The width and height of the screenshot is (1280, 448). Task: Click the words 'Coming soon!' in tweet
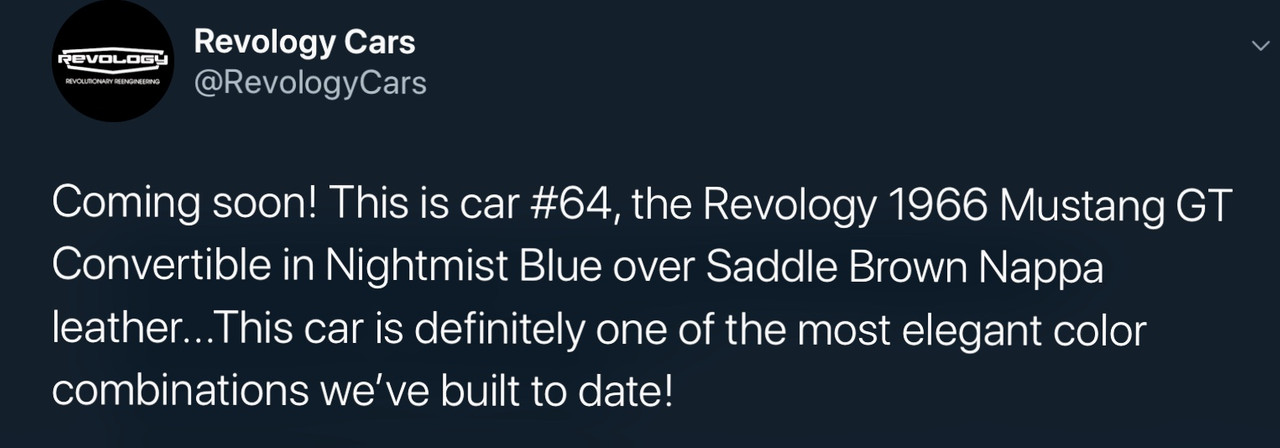pyautogui.click(x=184, y=207)
